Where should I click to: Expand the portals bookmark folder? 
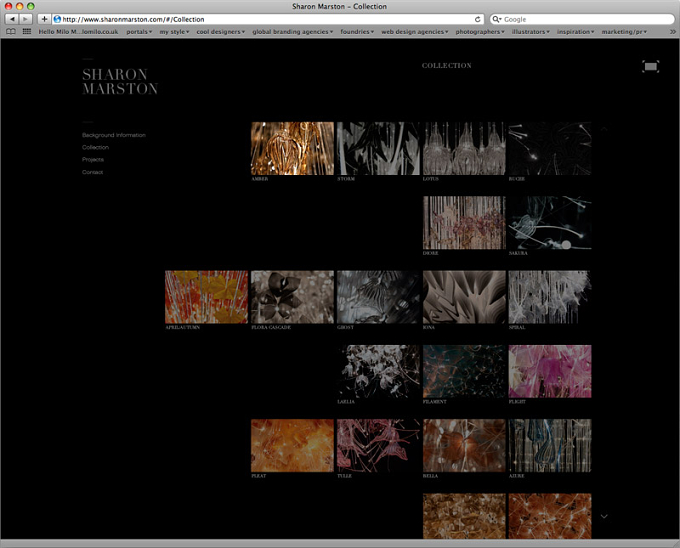coord(139,32)
